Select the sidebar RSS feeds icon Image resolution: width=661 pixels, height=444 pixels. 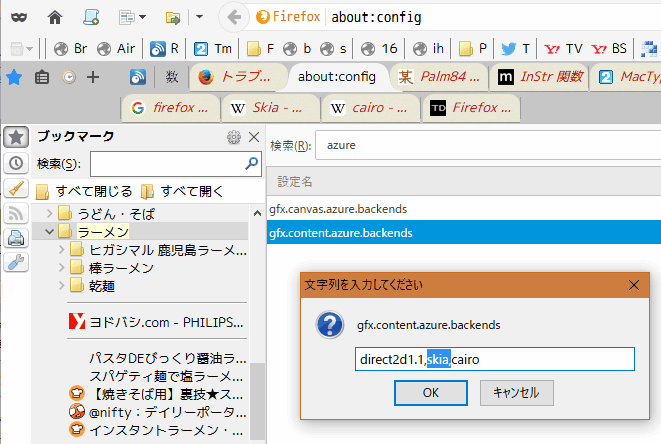16,214
